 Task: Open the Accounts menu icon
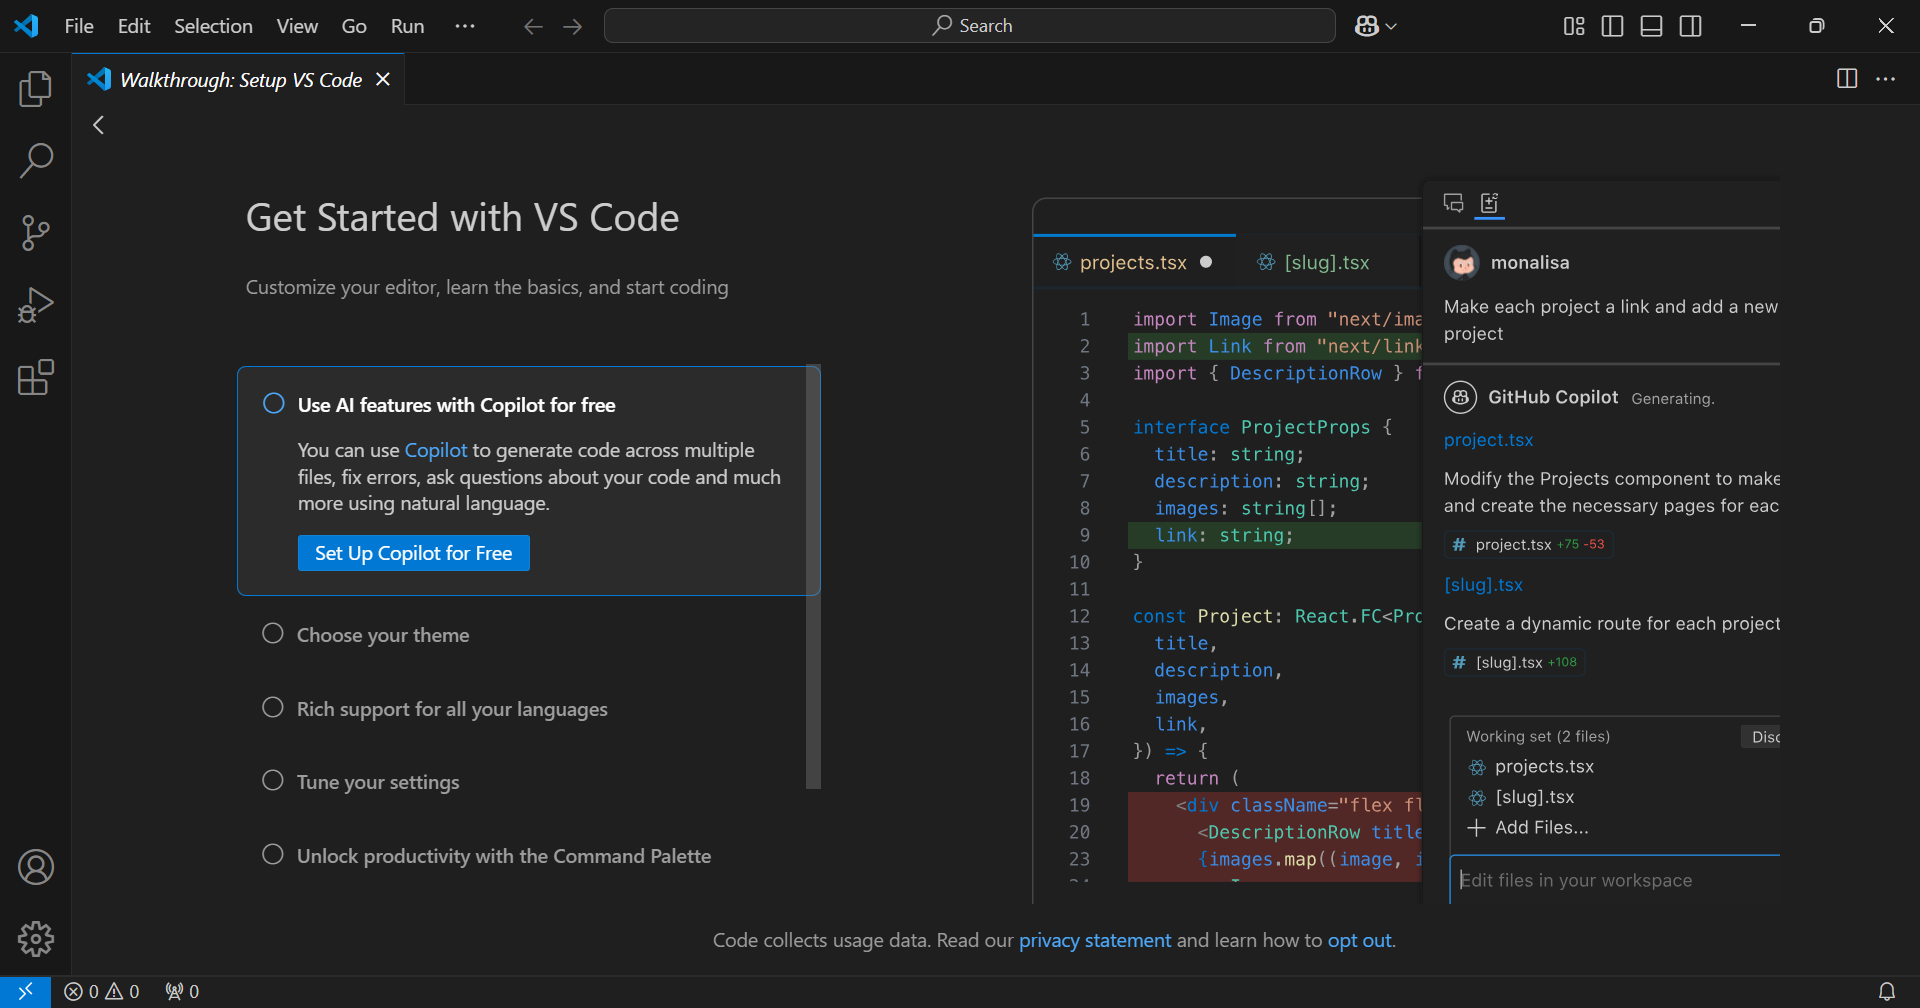[x=36, y=867]
